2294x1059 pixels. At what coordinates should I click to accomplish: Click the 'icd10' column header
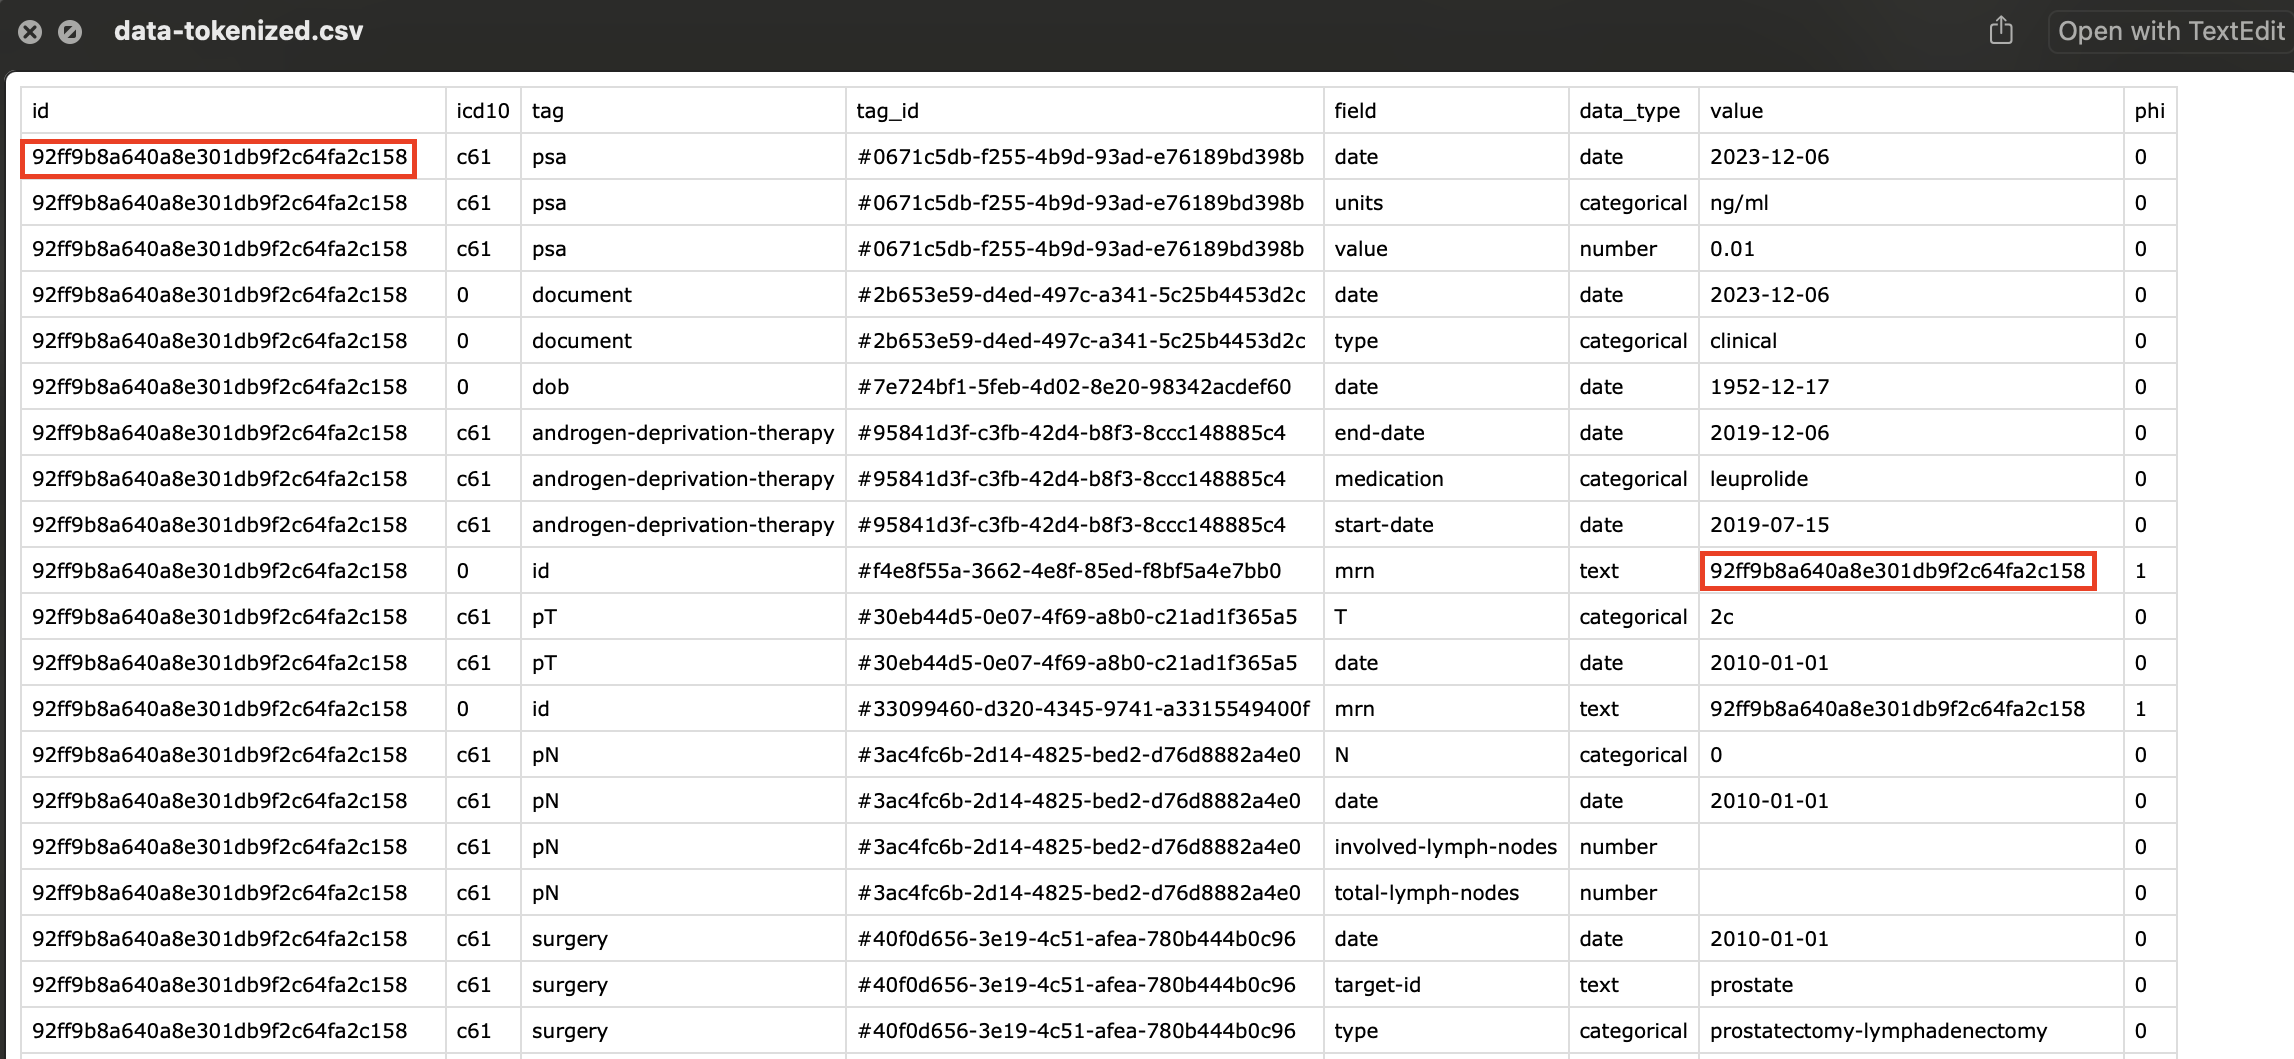(482, 111)
